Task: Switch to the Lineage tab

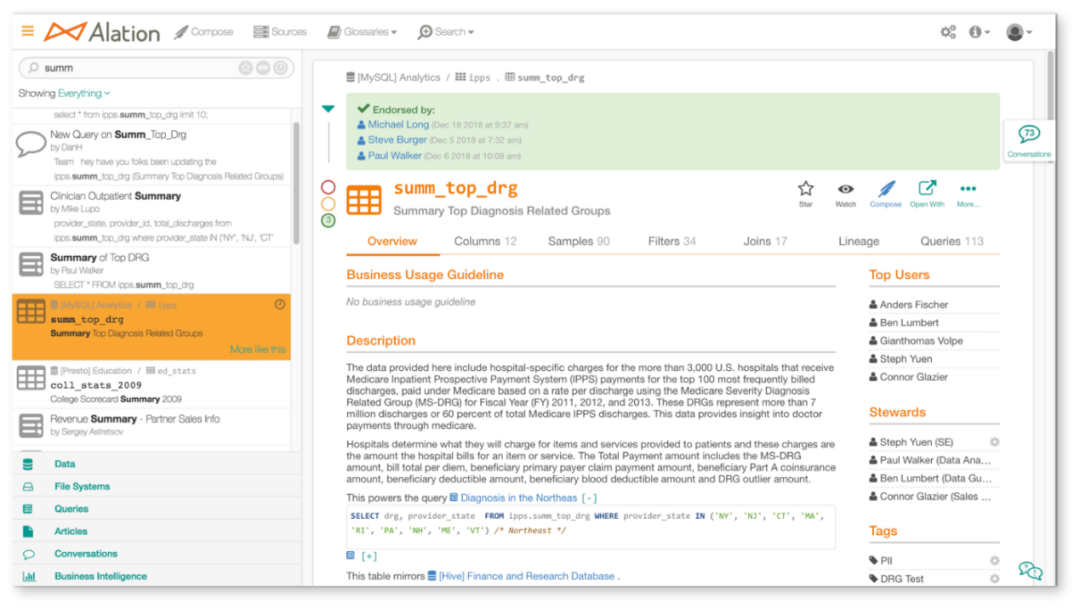Action: [x=858, y=241]
